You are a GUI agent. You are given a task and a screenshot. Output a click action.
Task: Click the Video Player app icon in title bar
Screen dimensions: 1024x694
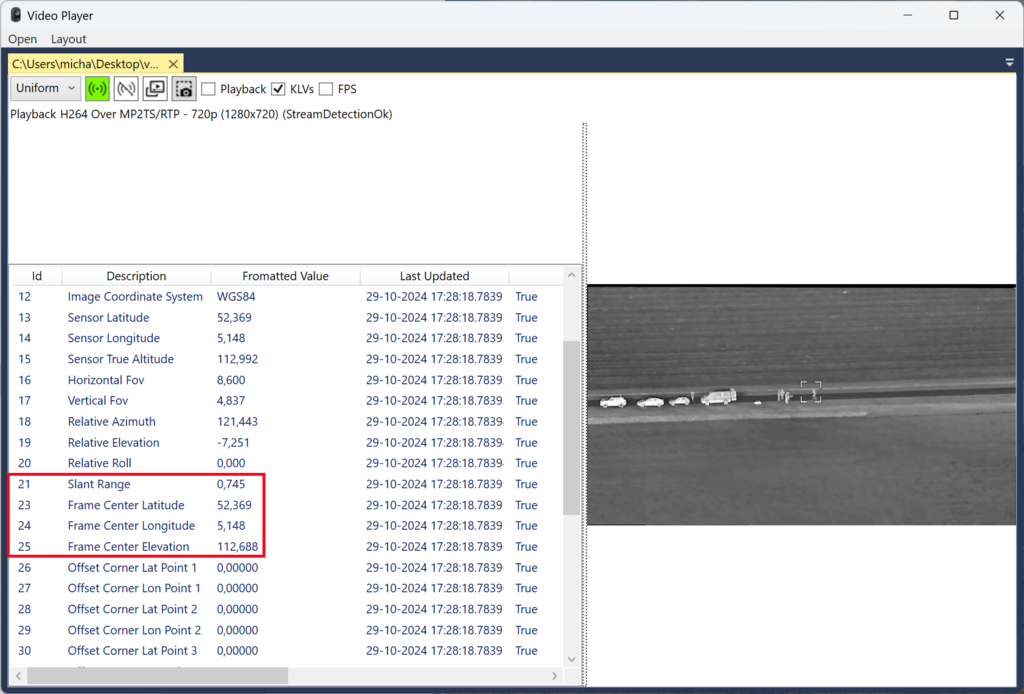(x=16, y=15)
